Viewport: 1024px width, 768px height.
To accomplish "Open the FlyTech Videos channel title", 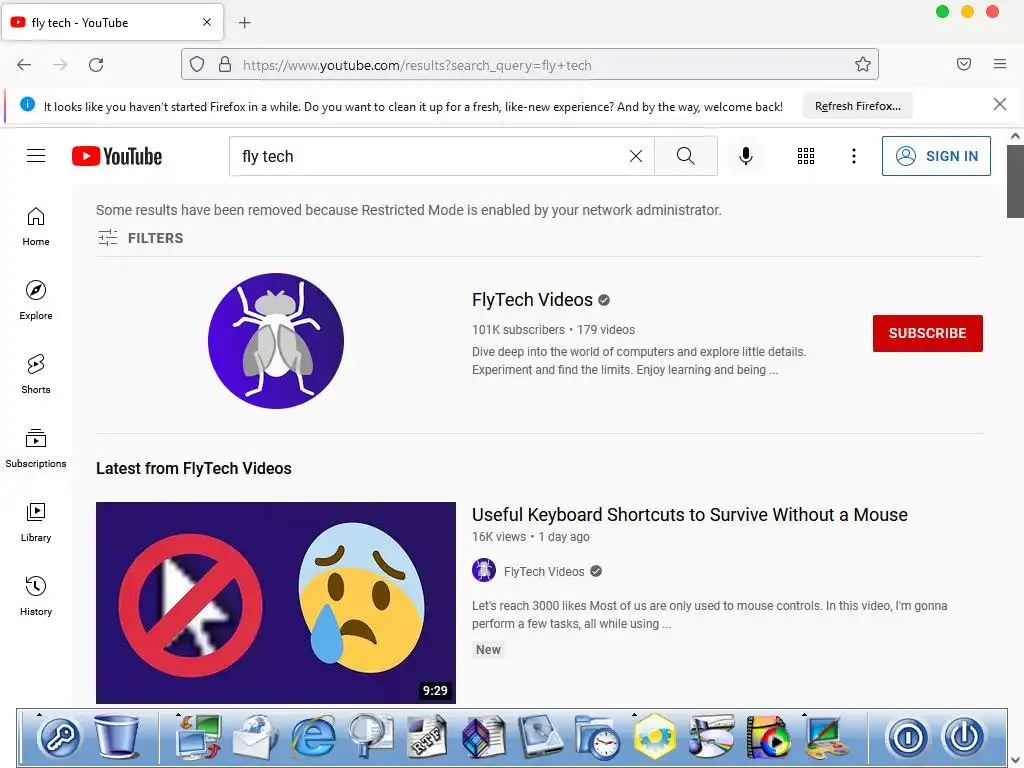I will [x=532, y=300].
